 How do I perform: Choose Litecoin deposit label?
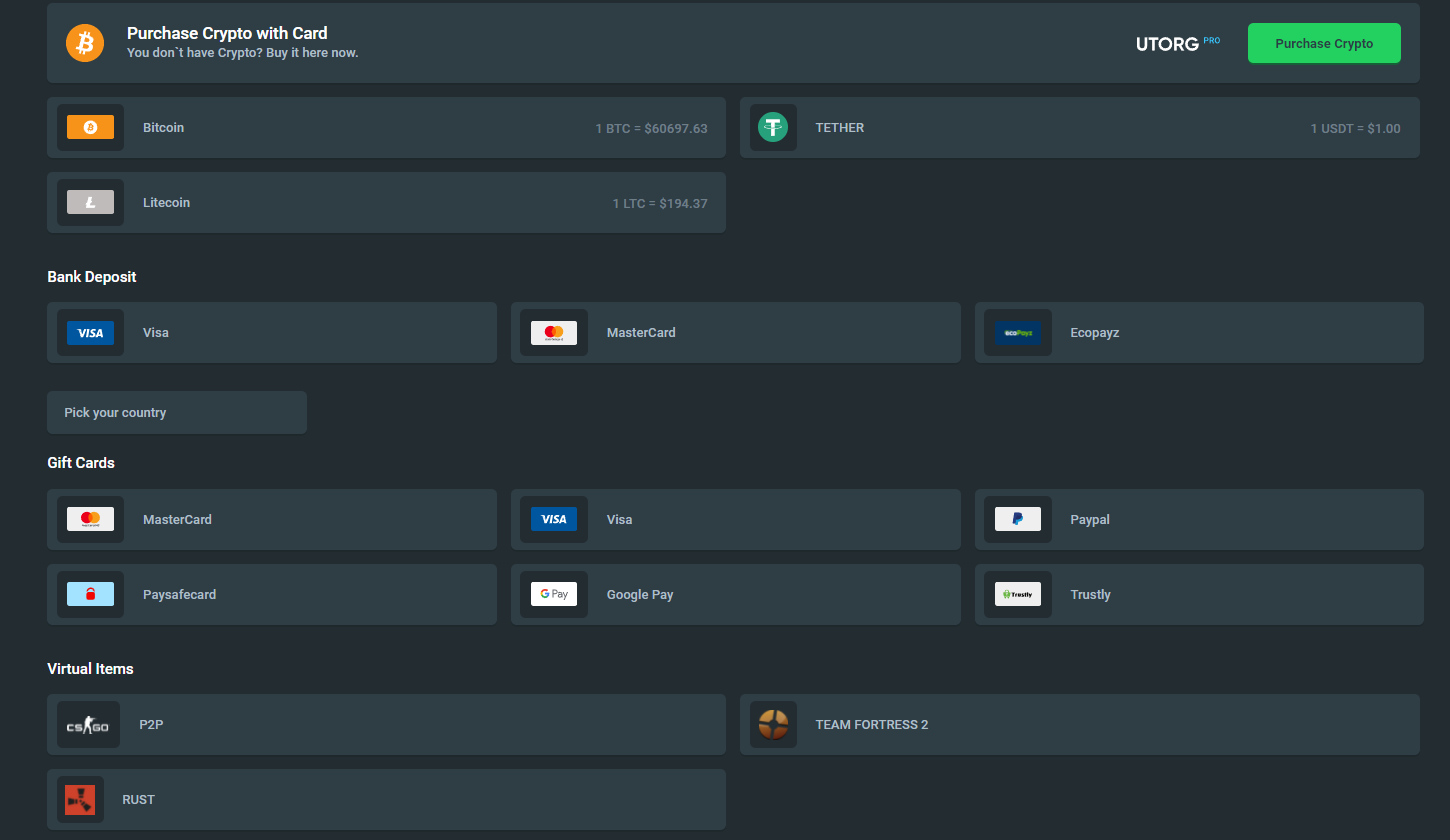(x=166, y=202)
